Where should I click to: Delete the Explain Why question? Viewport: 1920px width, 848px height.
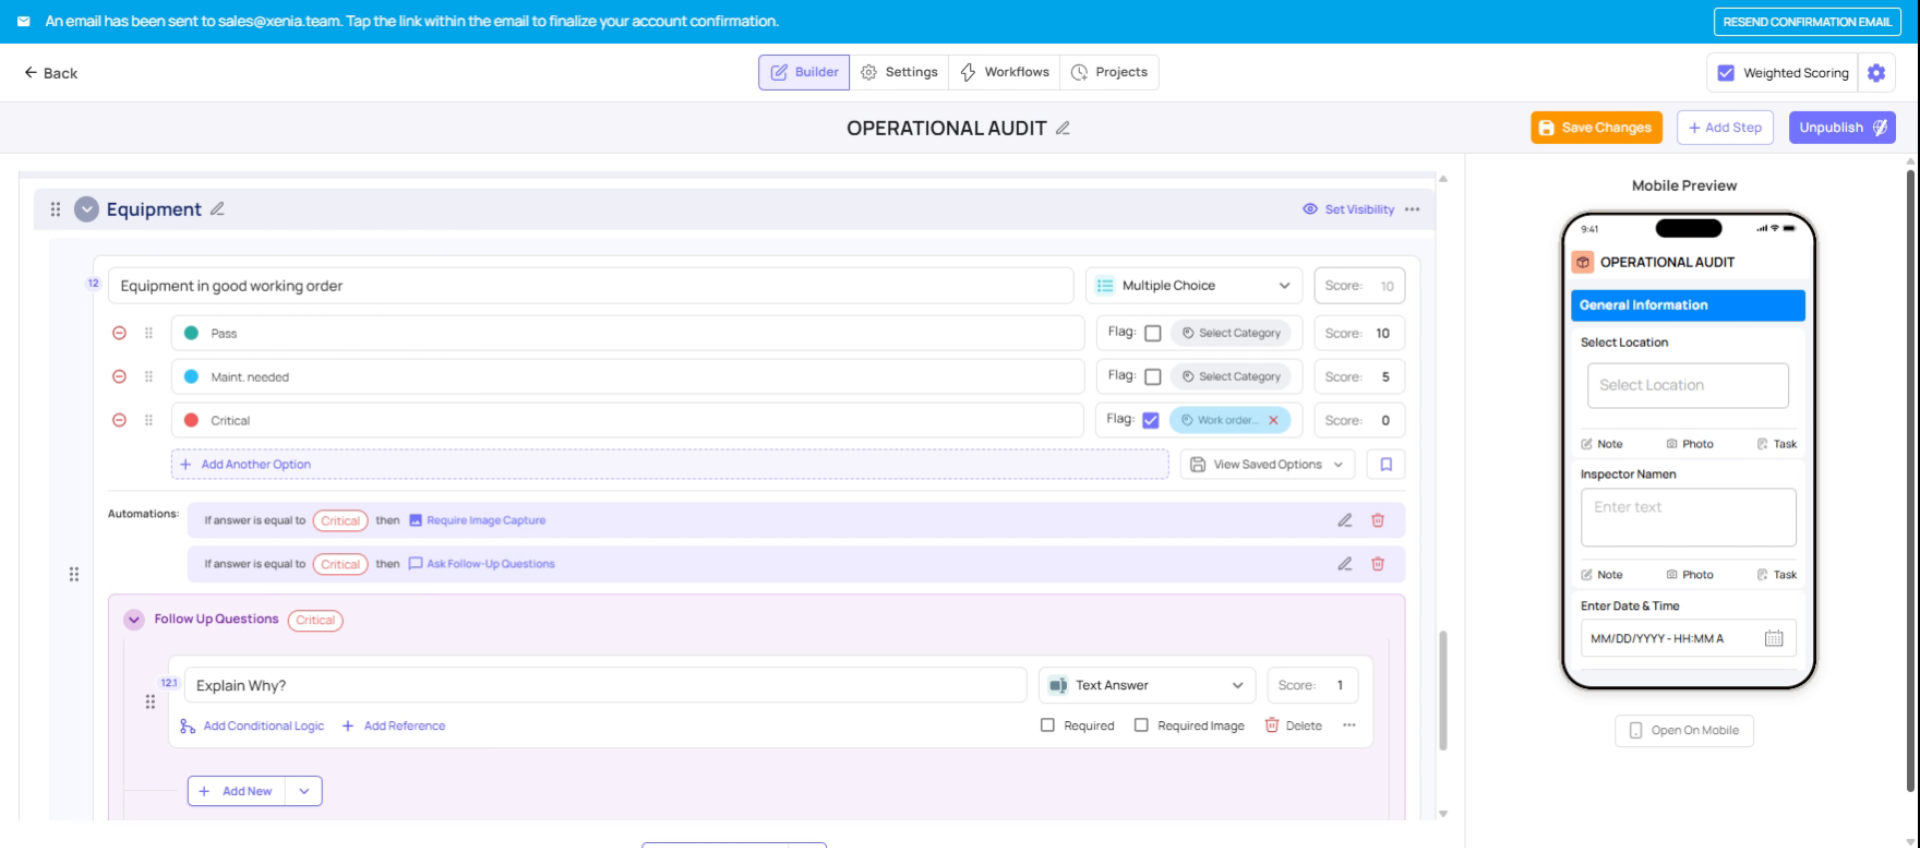point(1293,725)
